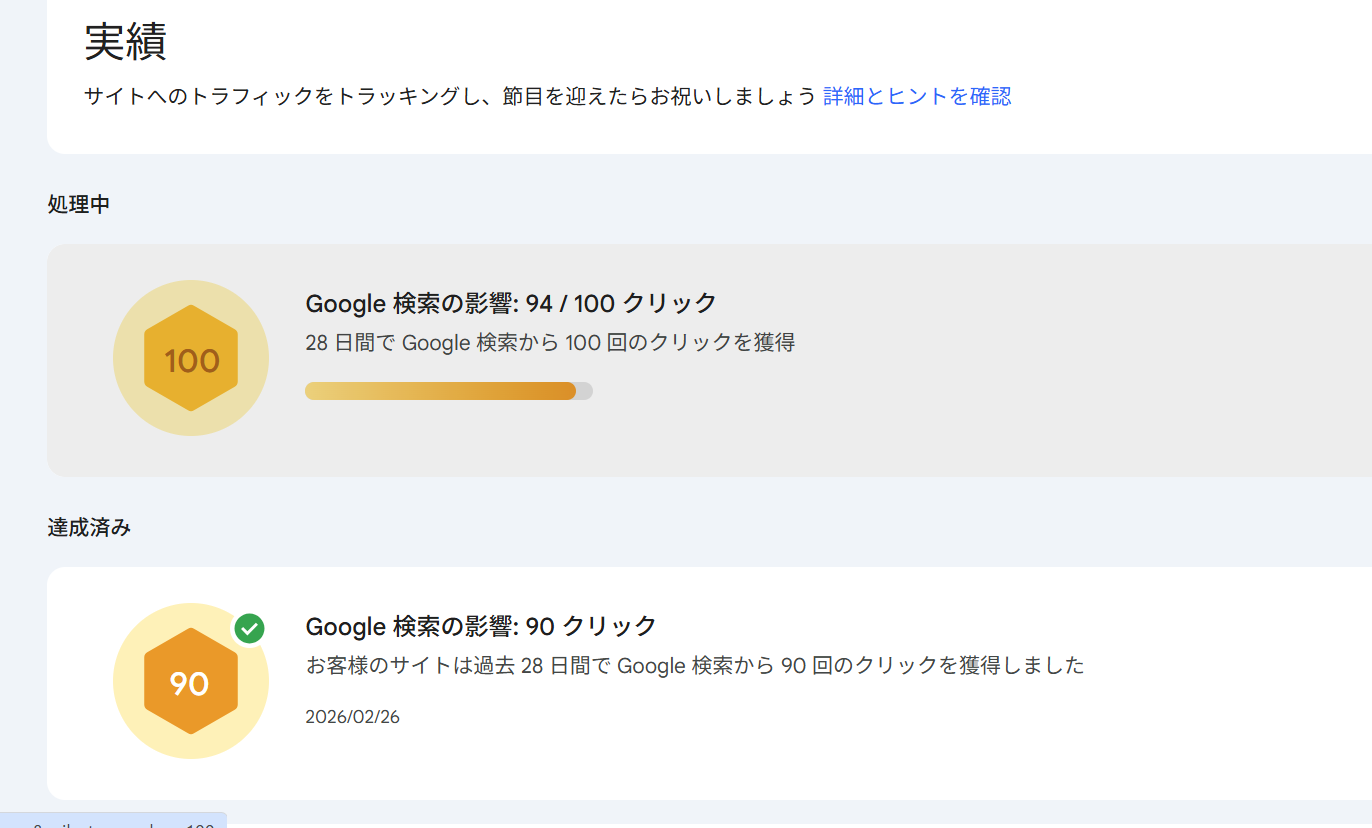This screenshot has width=1372, height=828.
Task: Click the 処理中 section heading
Action: coord(79,204)
